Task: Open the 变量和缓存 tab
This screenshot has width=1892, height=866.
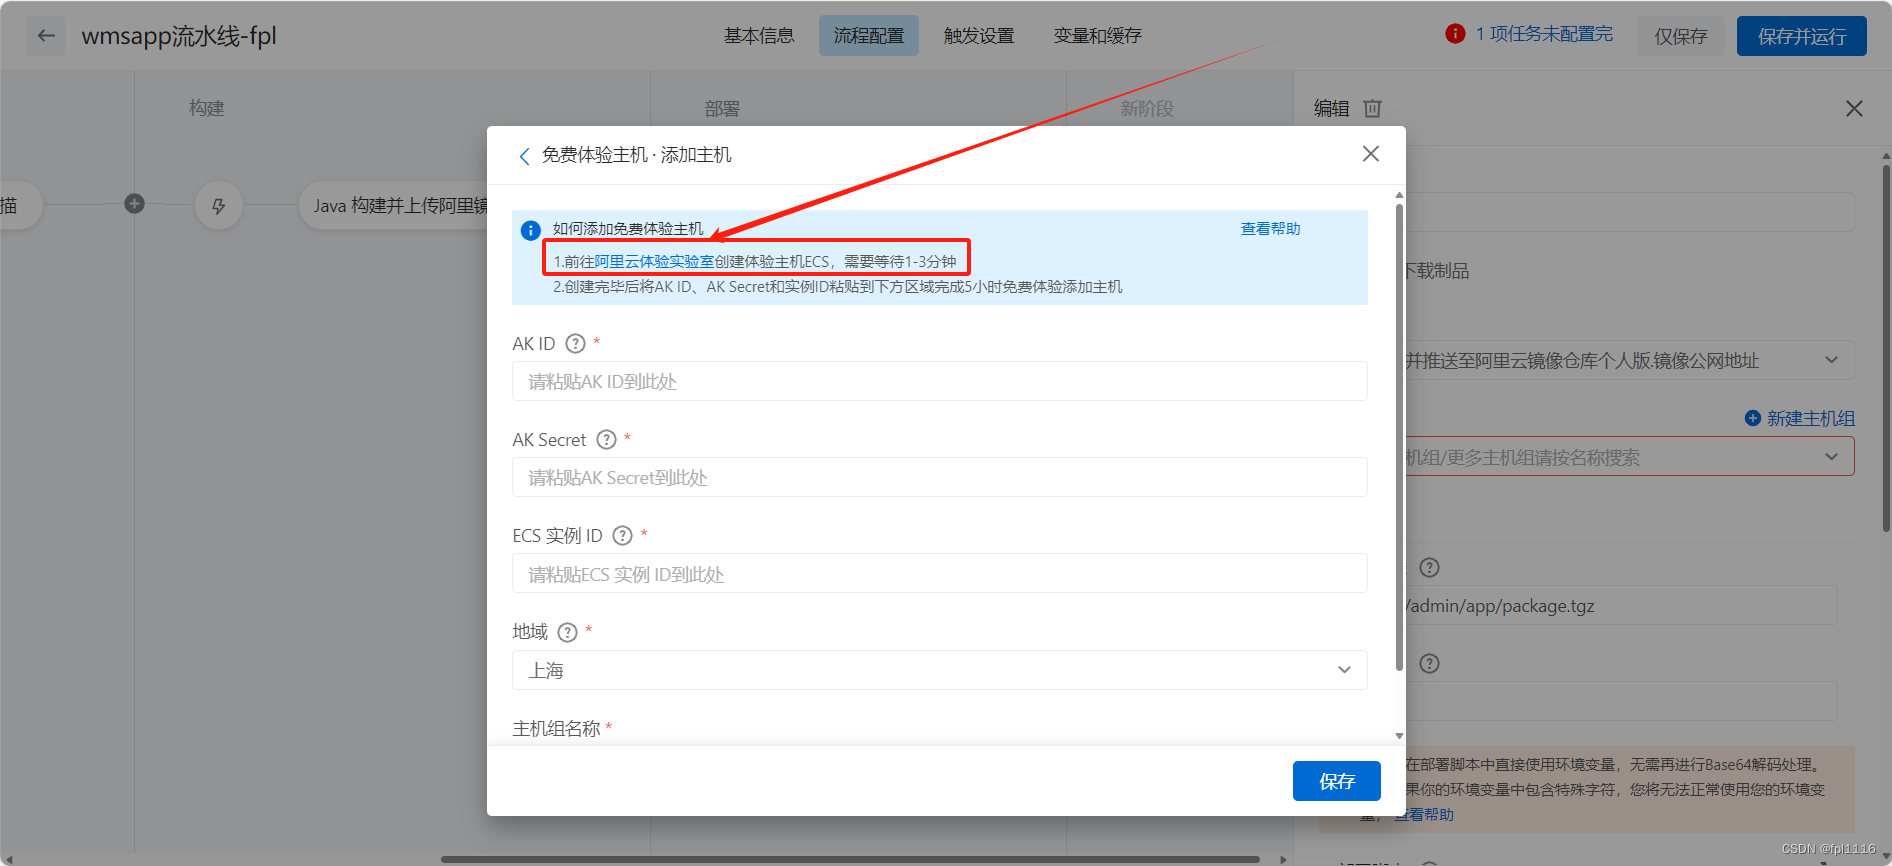Action: click(1097, 36)
